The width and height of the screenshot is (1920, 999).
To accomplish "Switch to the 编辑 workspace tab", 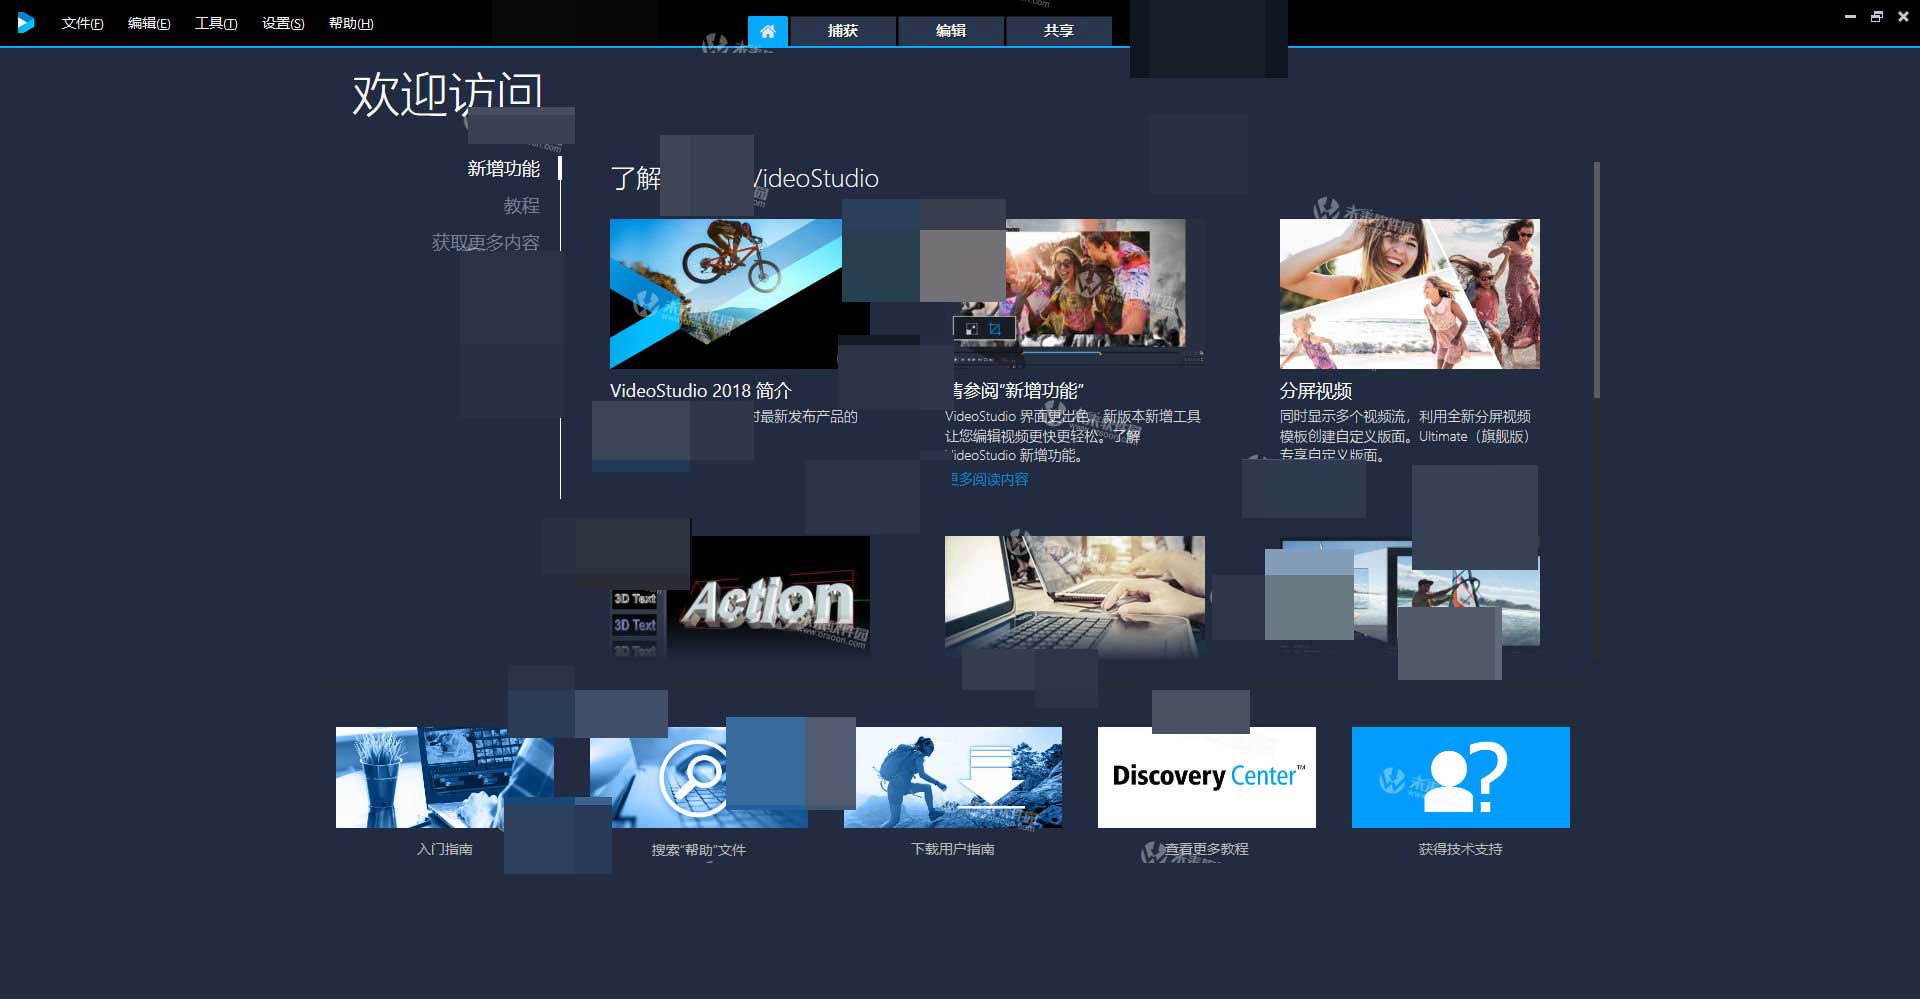I will (951, 31).
